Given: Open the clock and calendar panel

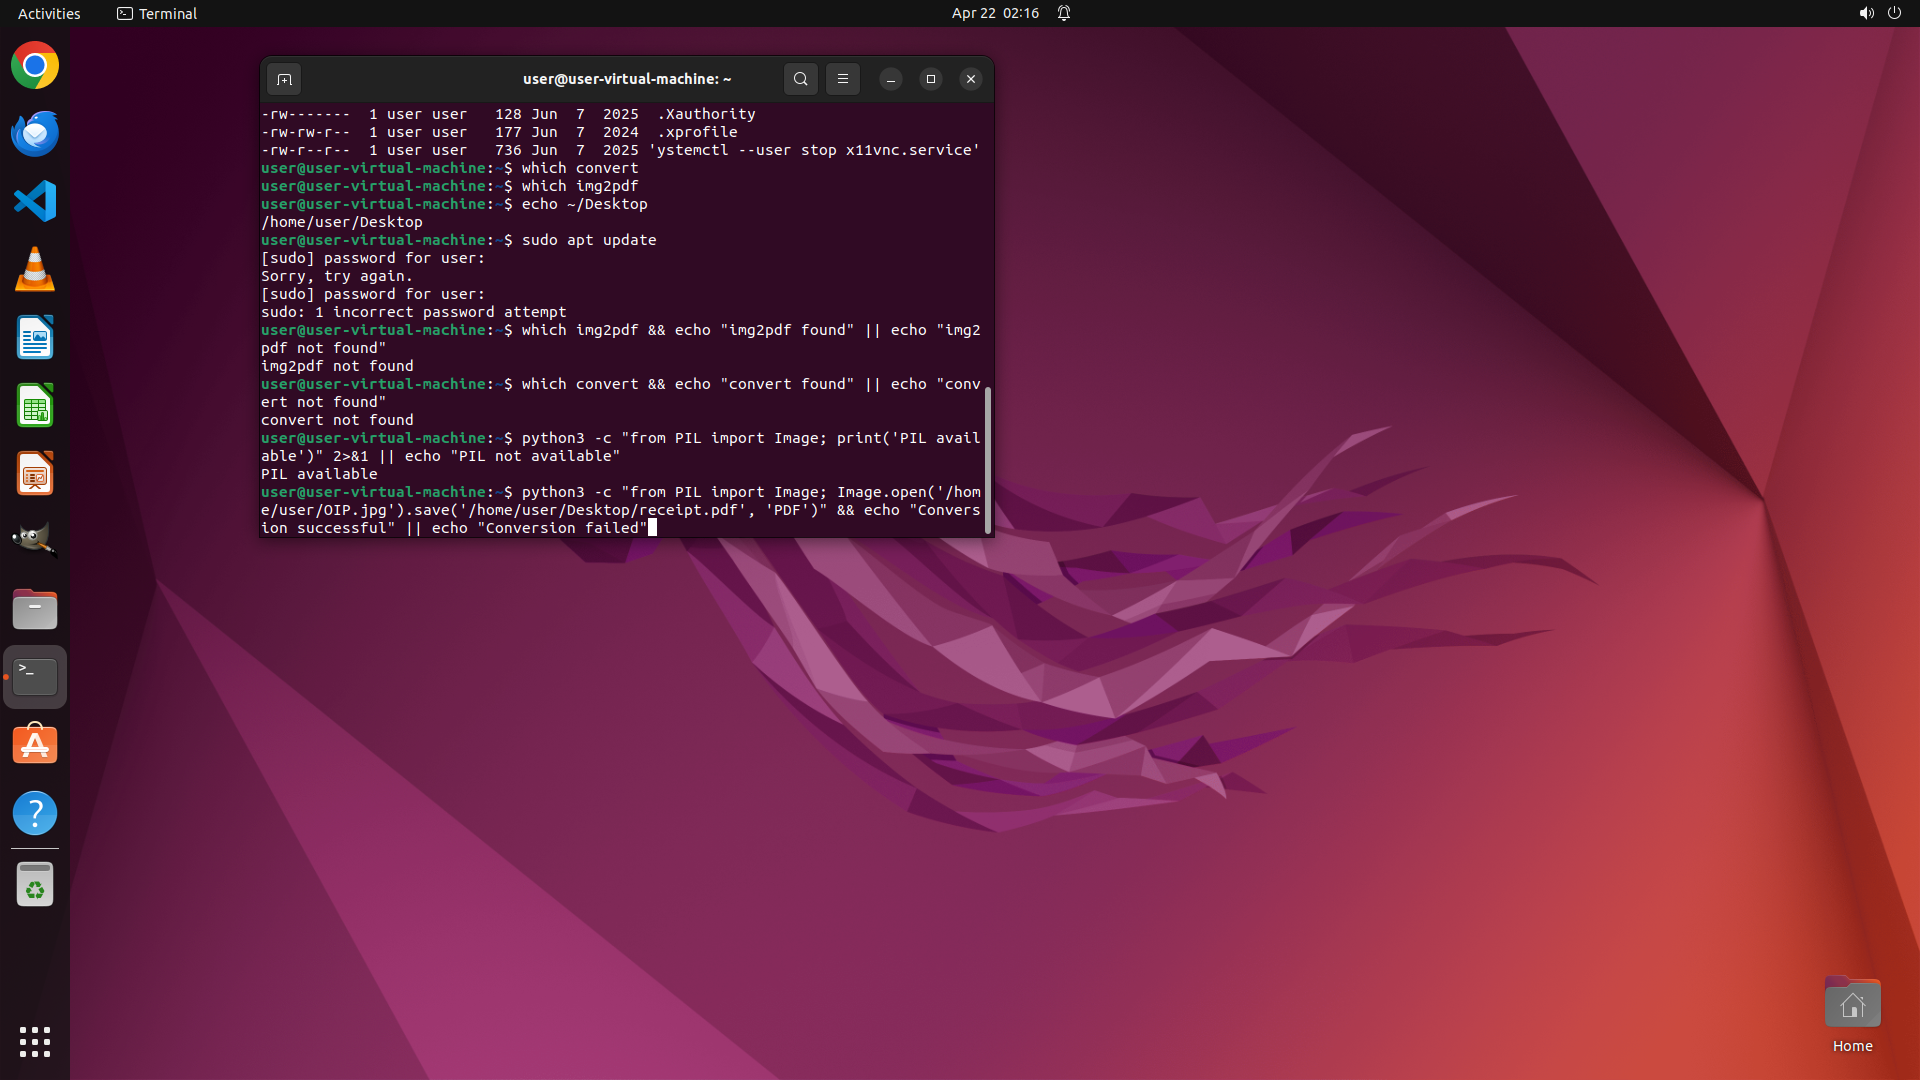Looking at the screenshot, I should pyautogui.click(x=994, y=13).
